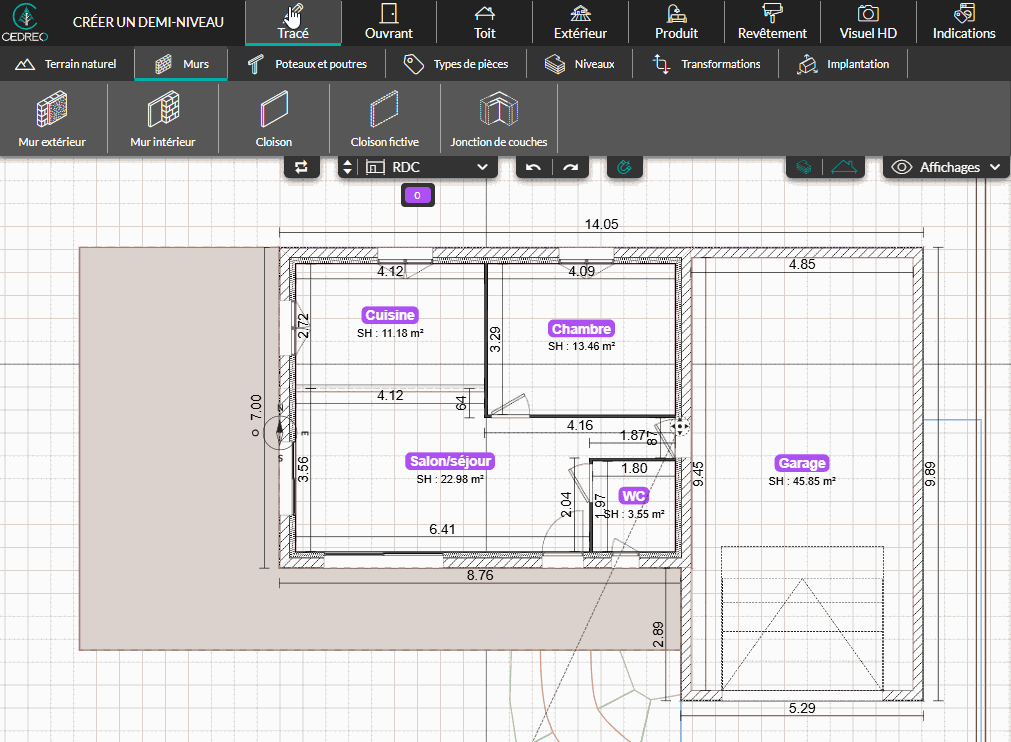This screenshot has height=742, width=1011.
Task: Open the Revêtement tab
Action: point(772,22)
